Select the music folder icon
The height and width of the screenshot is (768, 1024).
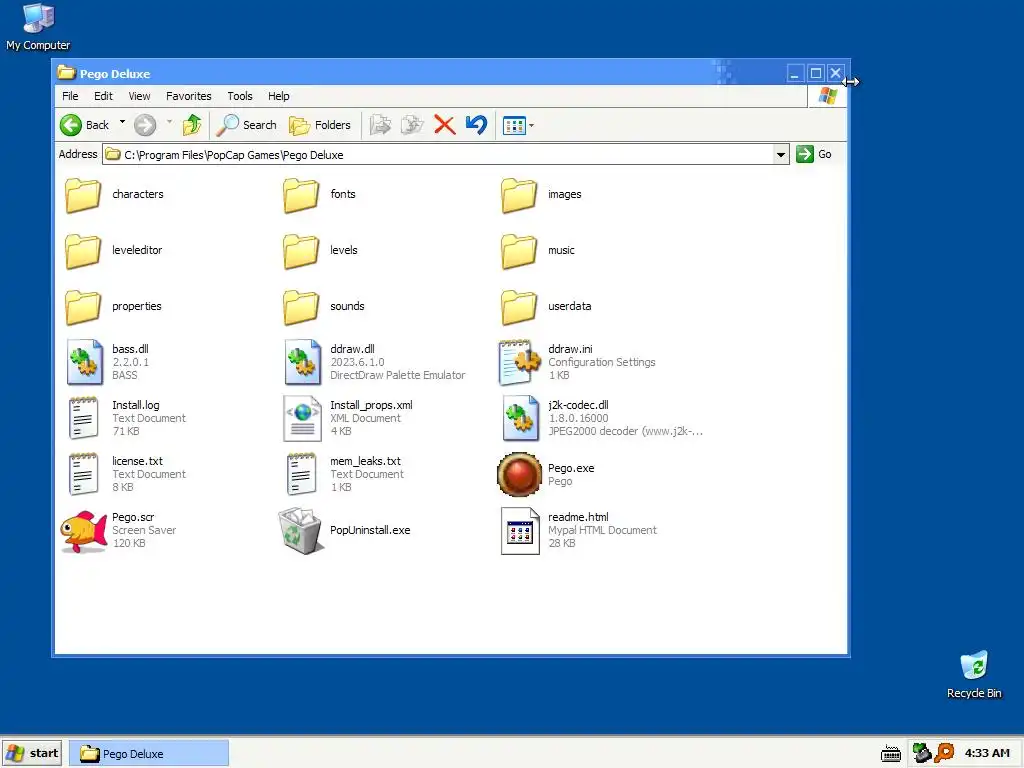[x=519, y=251]
